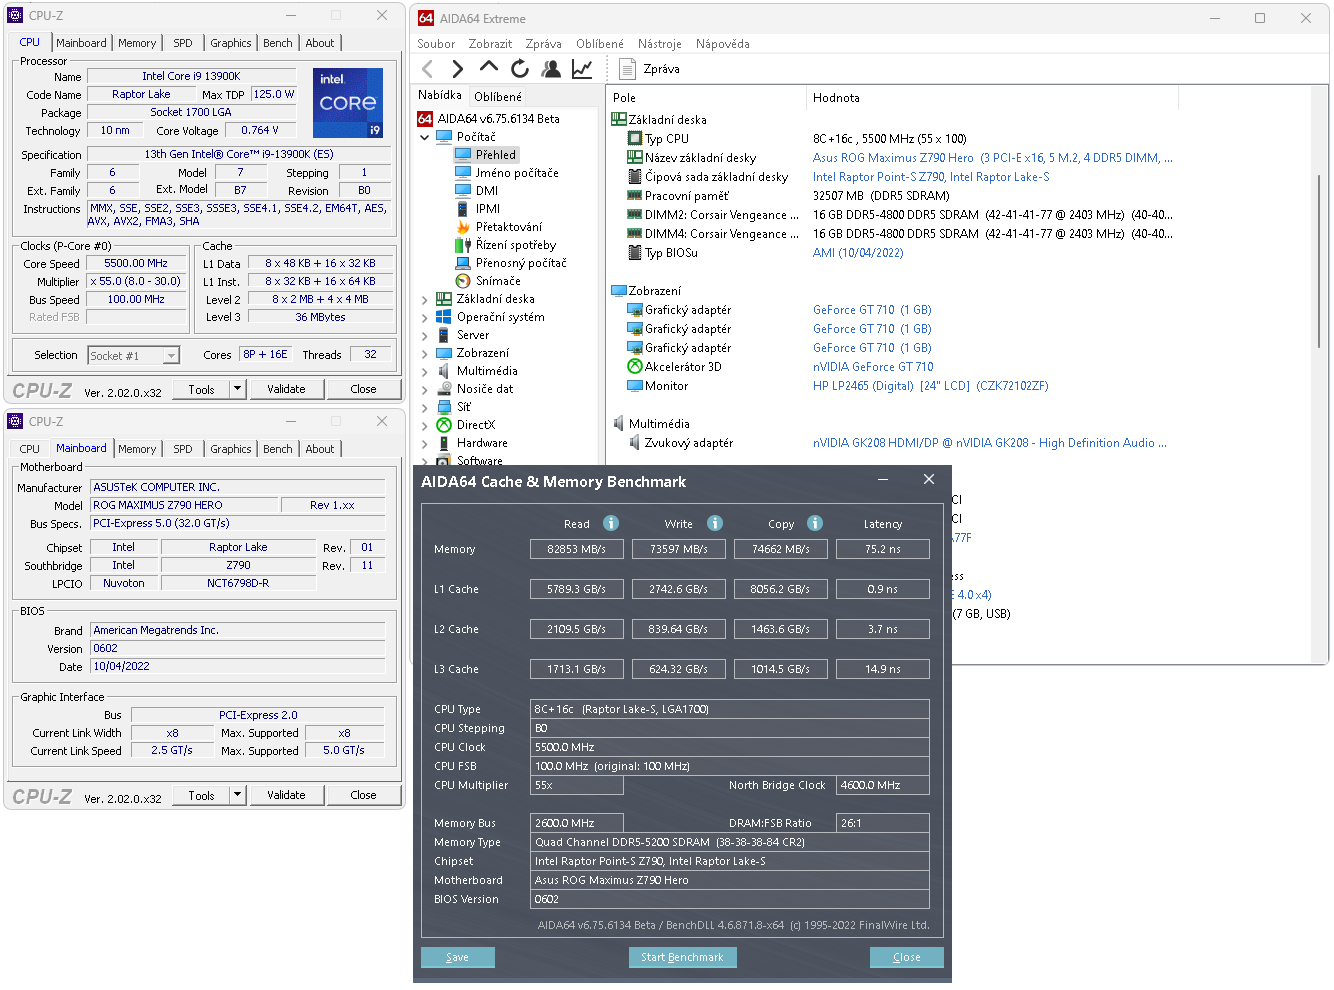Click Memory Read value 82853 MB/s

(577, 549)
